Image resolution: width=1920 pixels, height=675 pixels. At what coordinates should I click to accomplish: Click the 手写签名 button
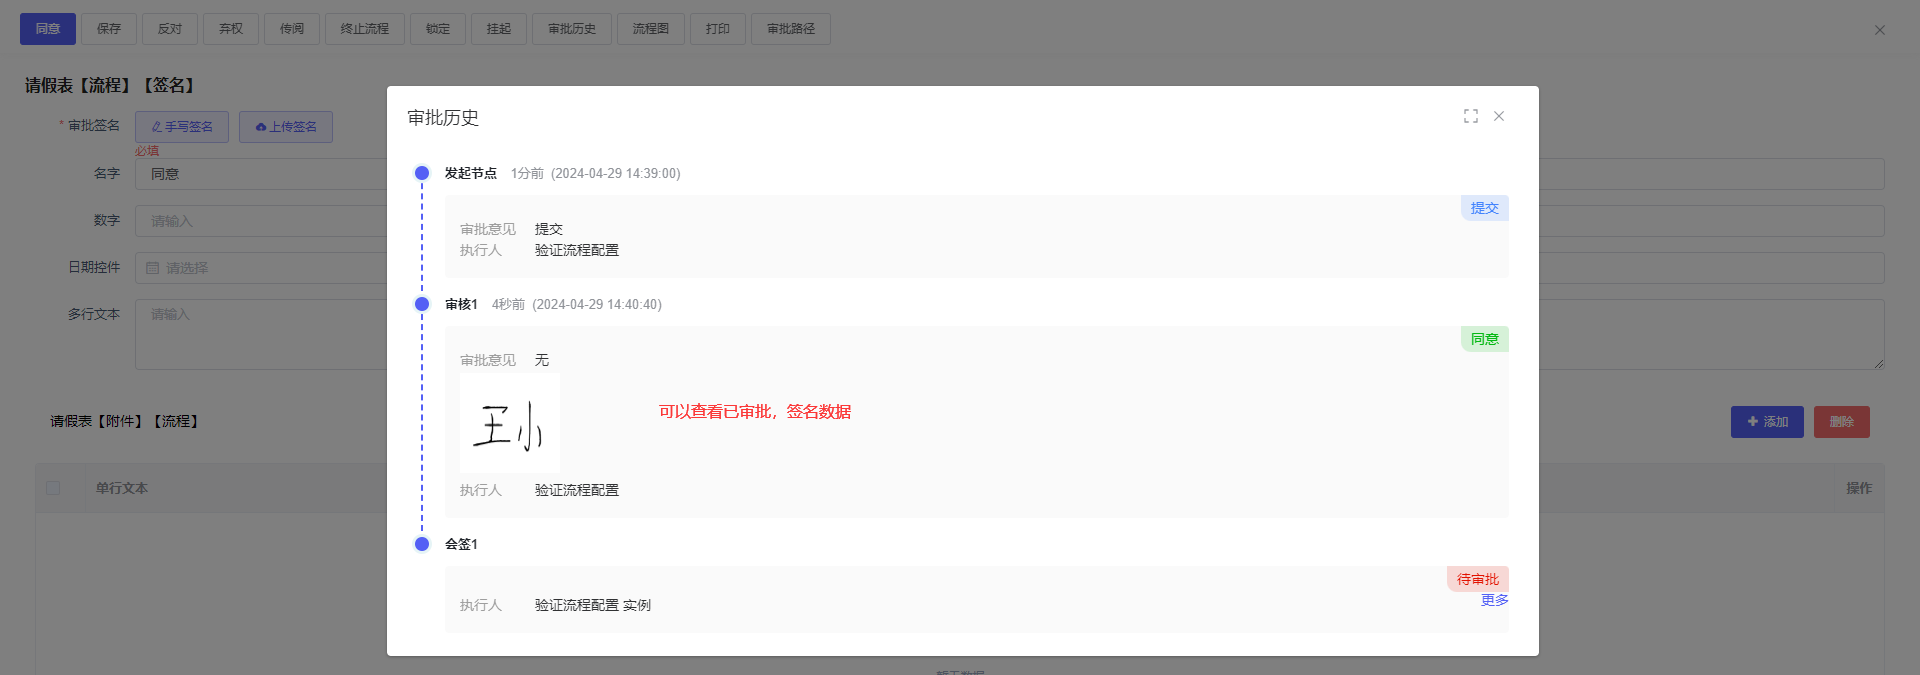click(182, 127)
